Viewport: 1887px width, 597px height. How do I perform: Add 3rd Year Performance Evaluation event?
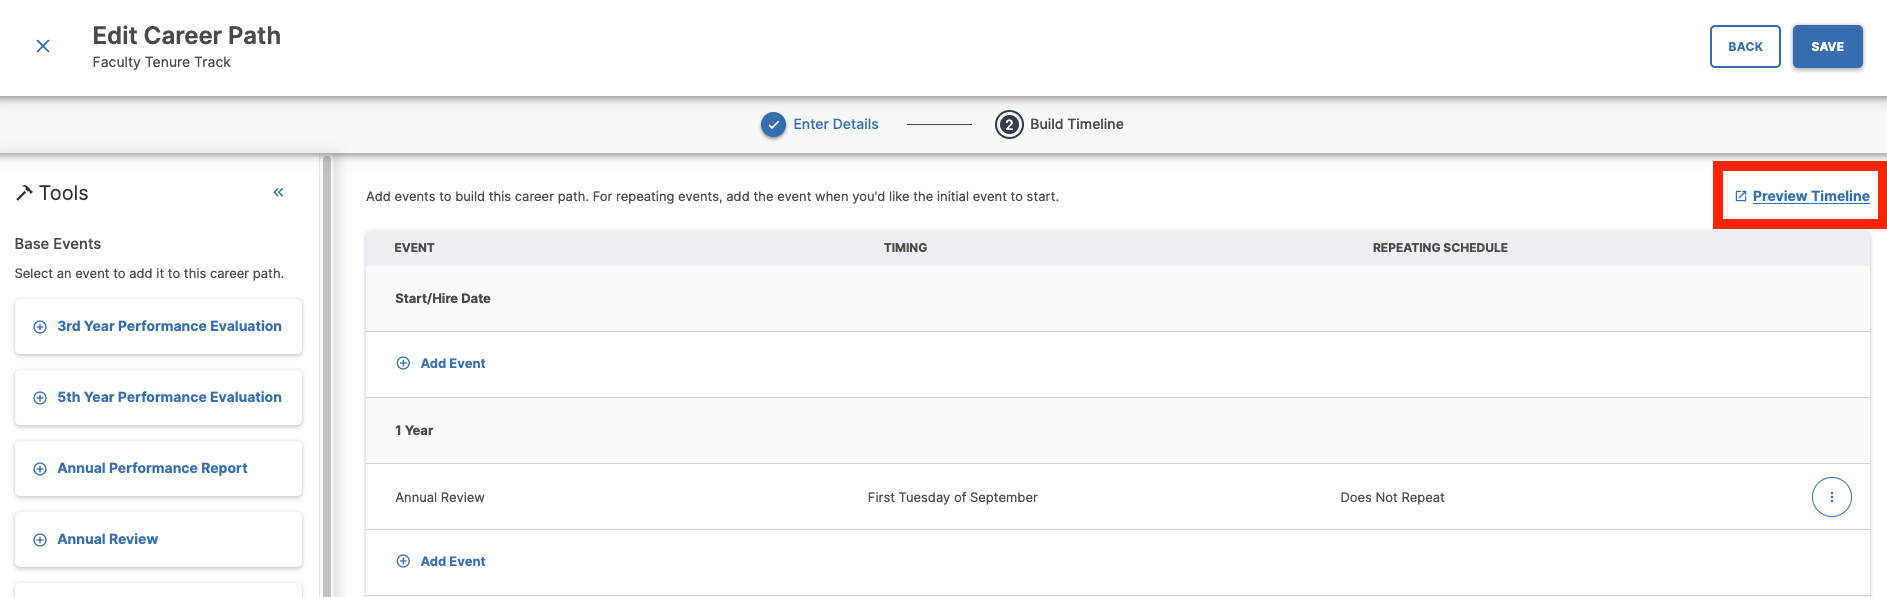point(158,326)
